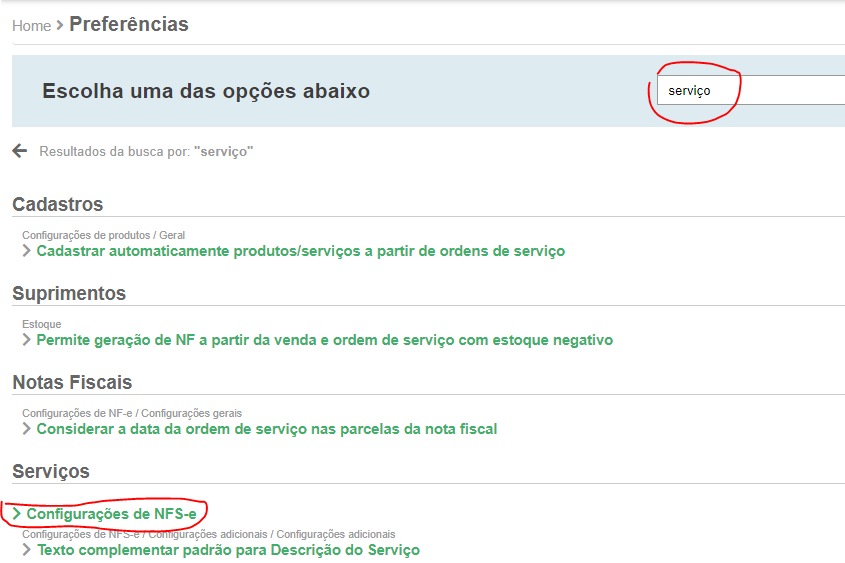The width and height of the screenshot is (845, 563).
Task: Open Considerar a data da ordem de serviço
Action: pyautogui.click(x=266, y=429)
